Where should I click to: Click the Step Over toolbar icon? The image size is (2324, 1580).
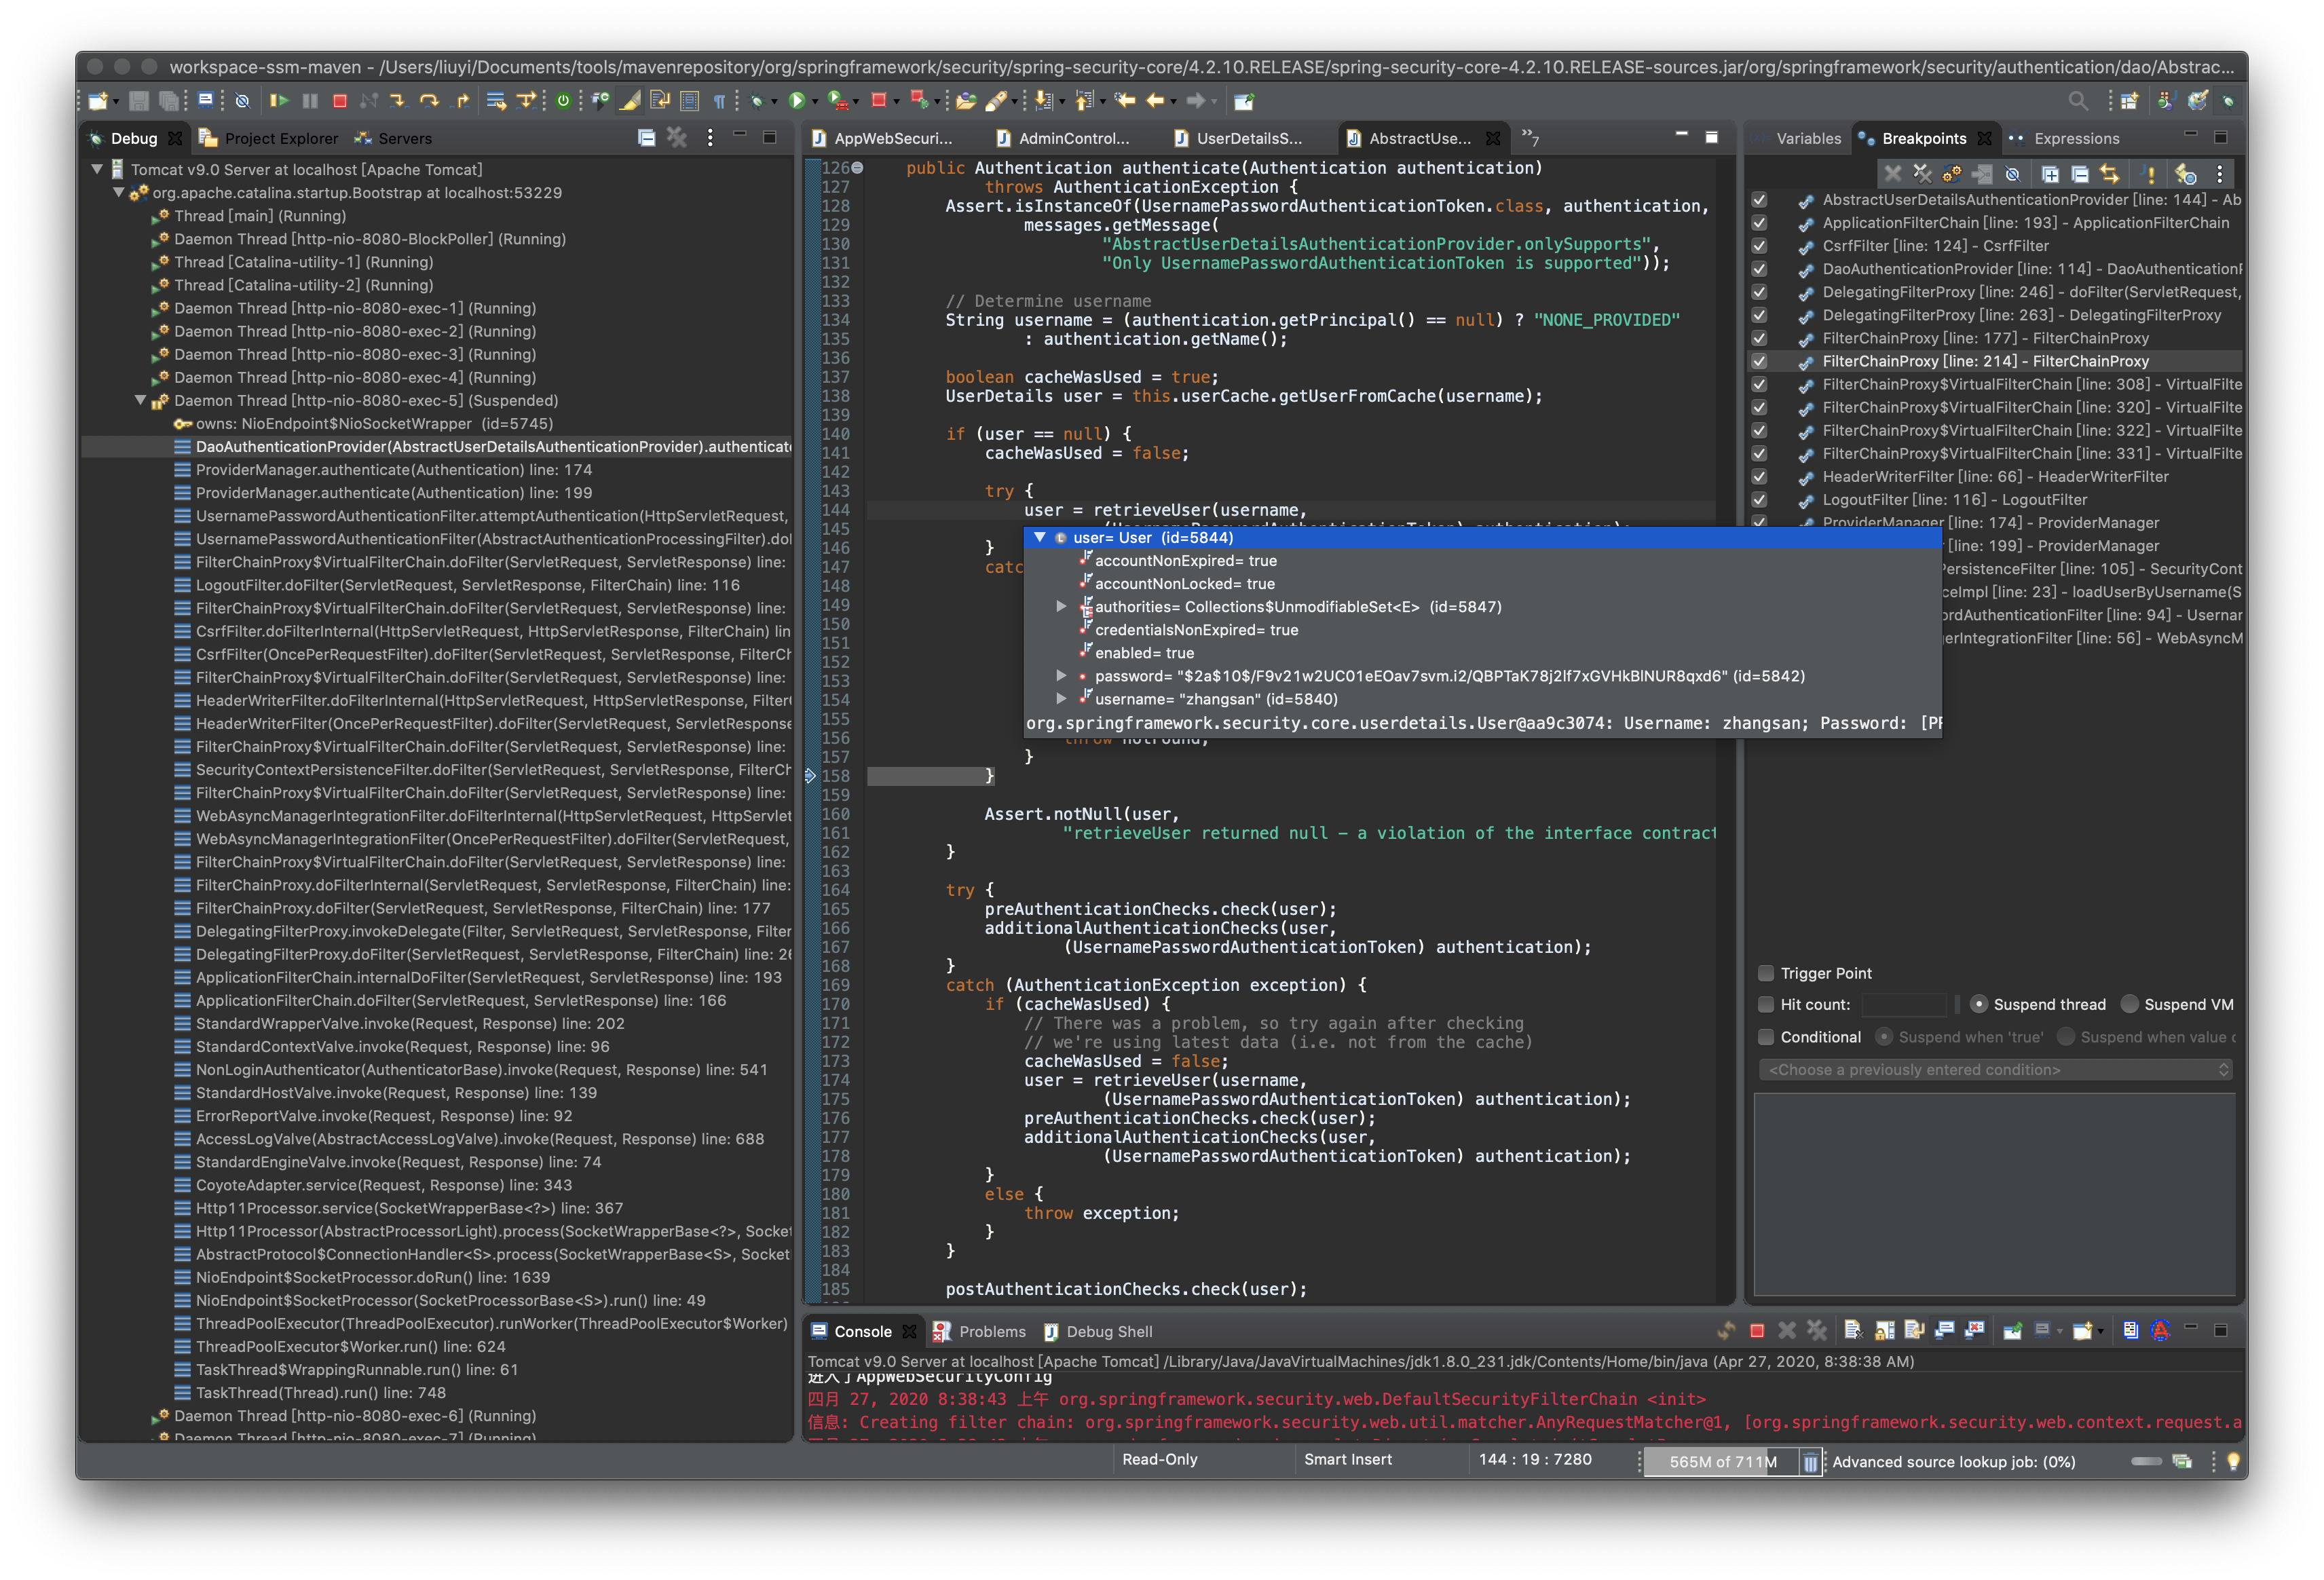point(429,100)
